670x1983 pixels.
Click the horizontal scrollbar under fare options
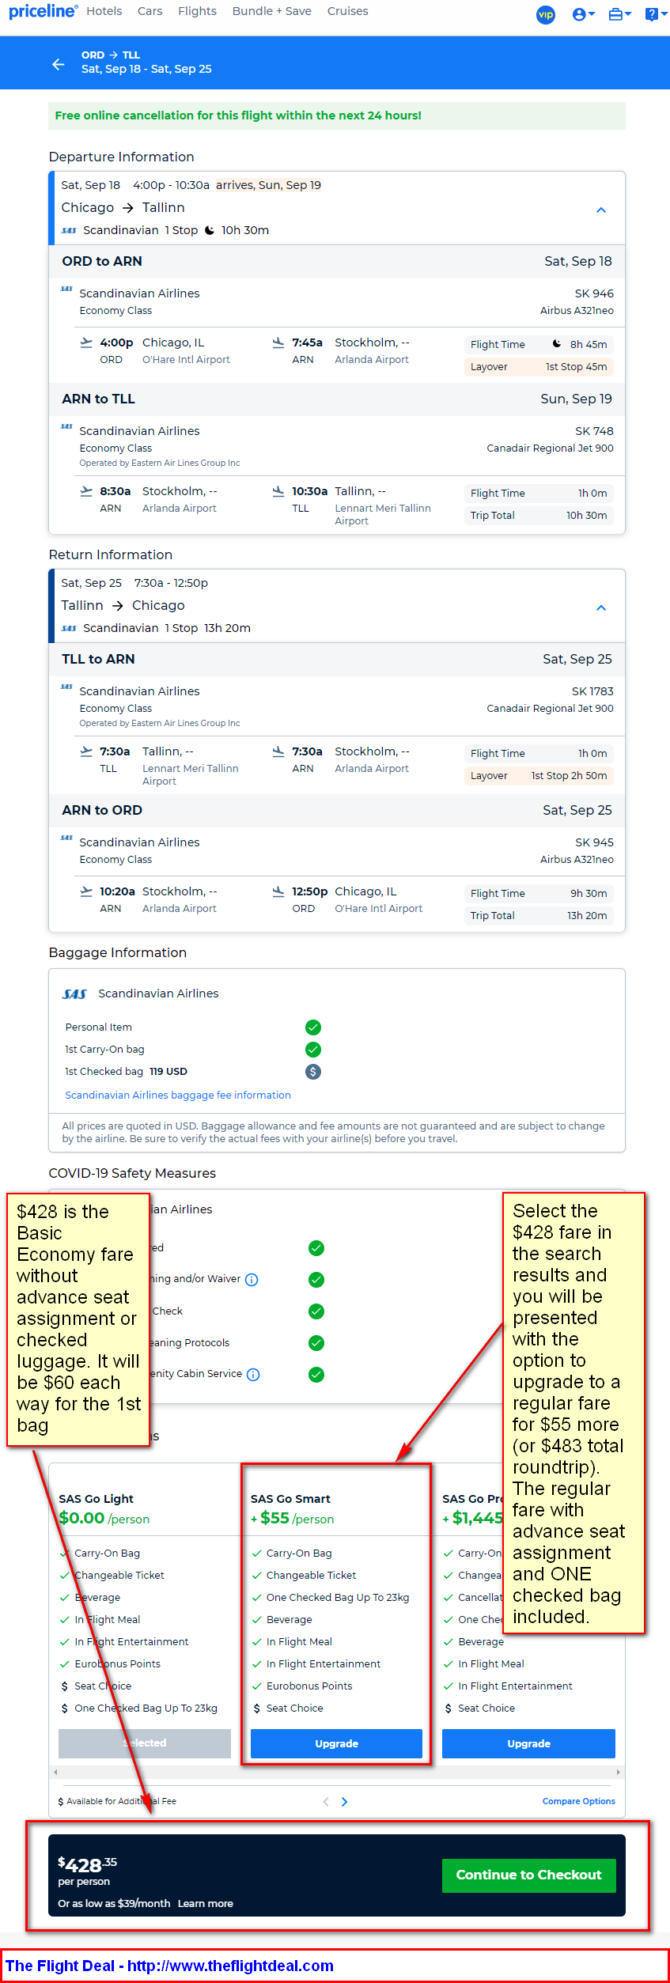click(336, 1772)
